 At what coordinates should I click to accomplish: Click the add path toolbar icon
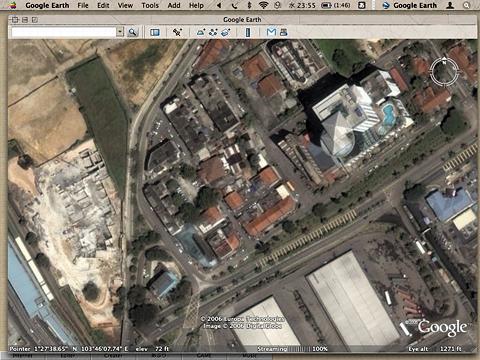pyautogui.click(x=213, y=32)
